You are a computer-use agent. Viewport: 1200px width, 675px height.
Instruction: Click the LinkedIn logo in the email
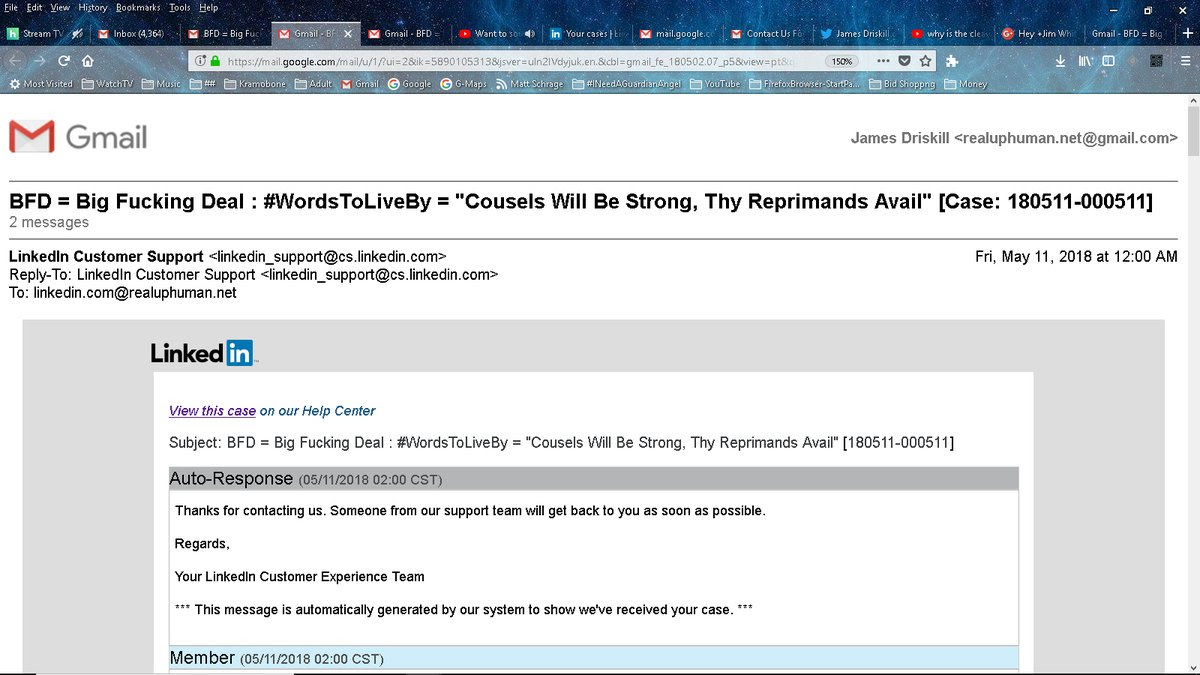click(203, 353)
